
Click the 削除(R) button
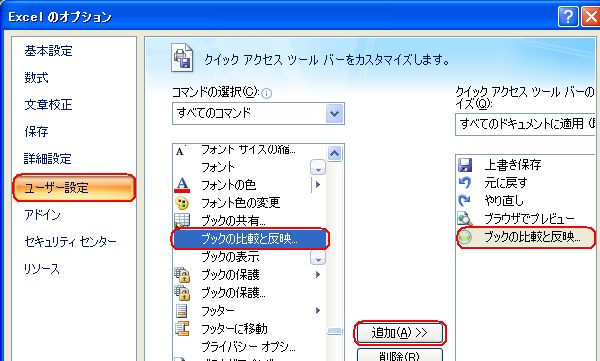(399, 355)
